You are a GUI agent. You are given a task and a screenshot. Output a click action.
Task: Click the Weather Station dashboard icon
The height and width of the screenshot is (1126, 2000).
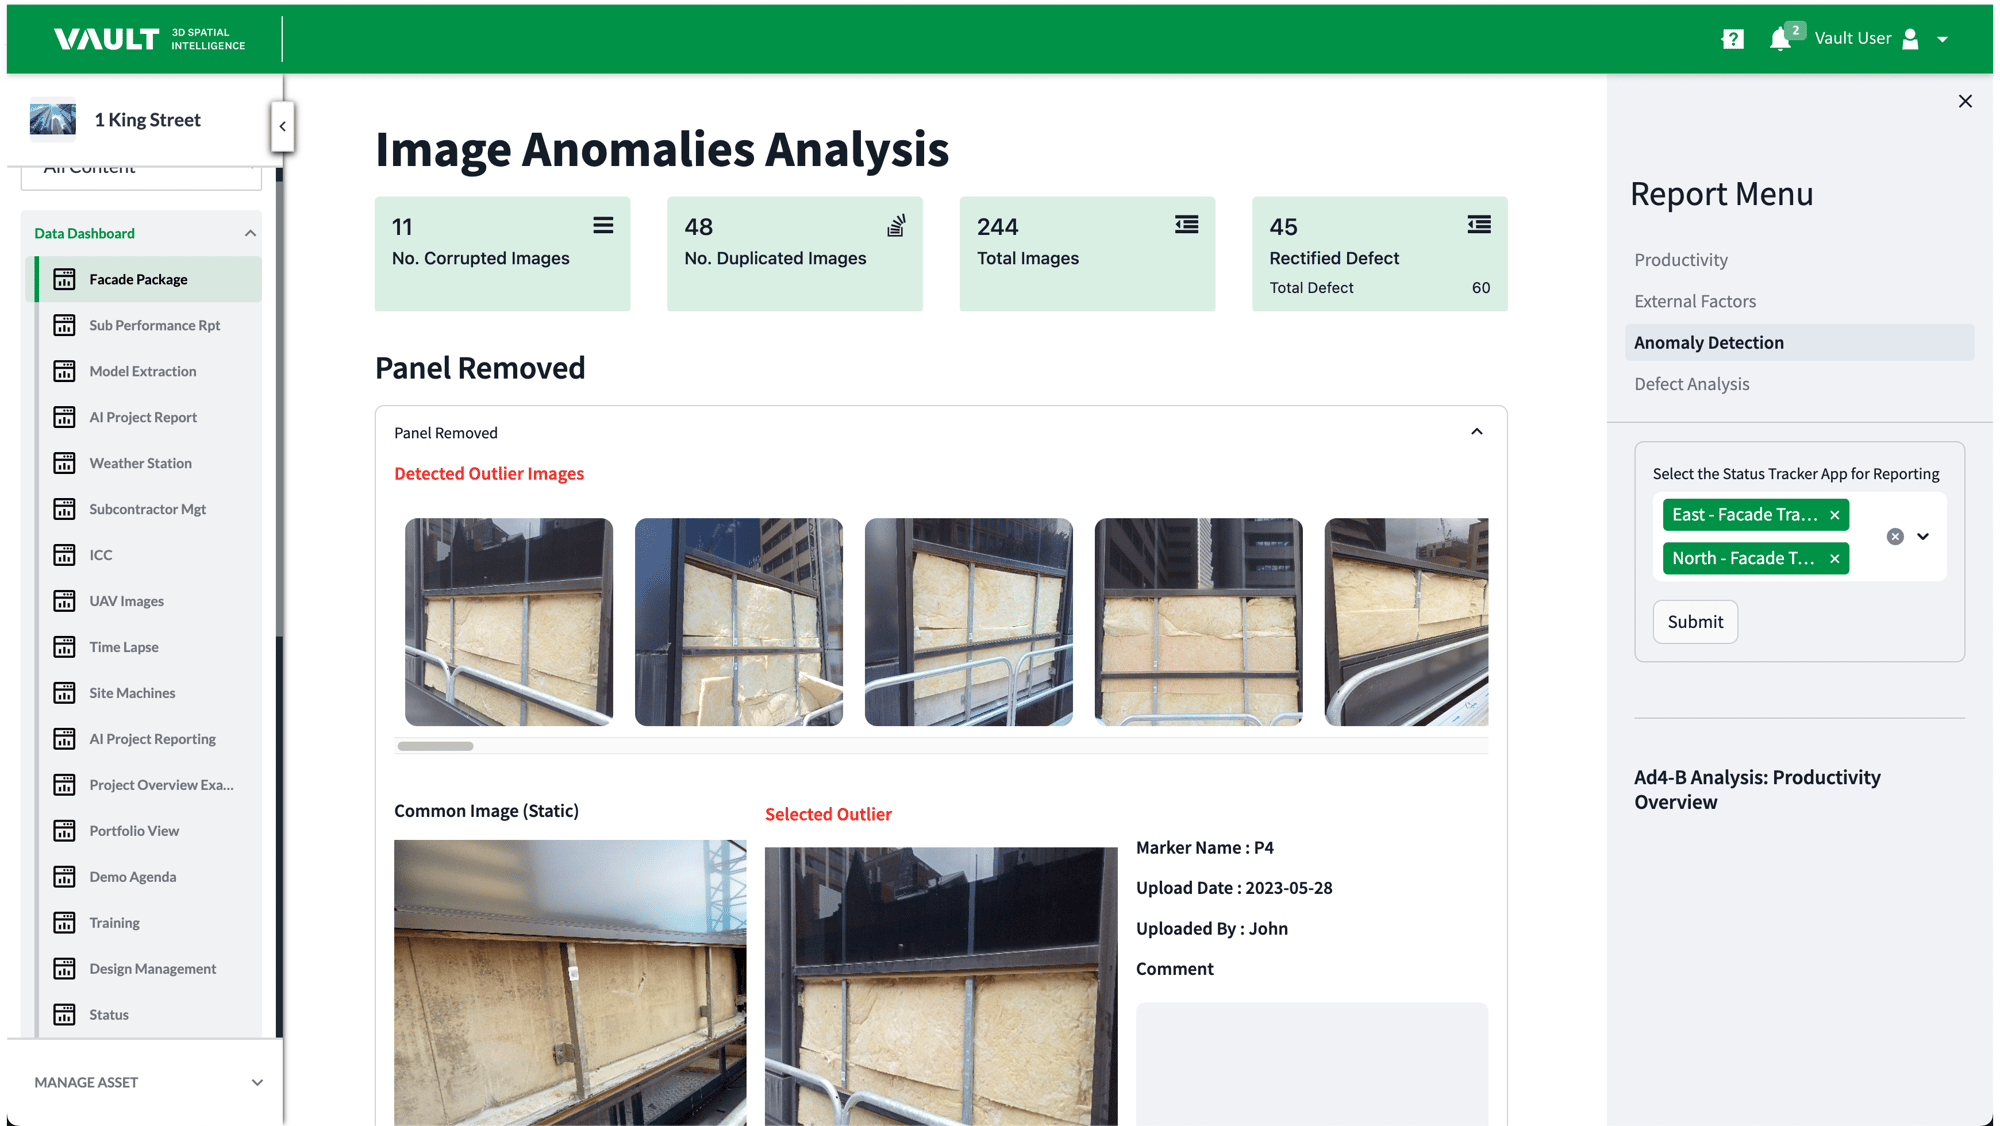click(64, 463)
